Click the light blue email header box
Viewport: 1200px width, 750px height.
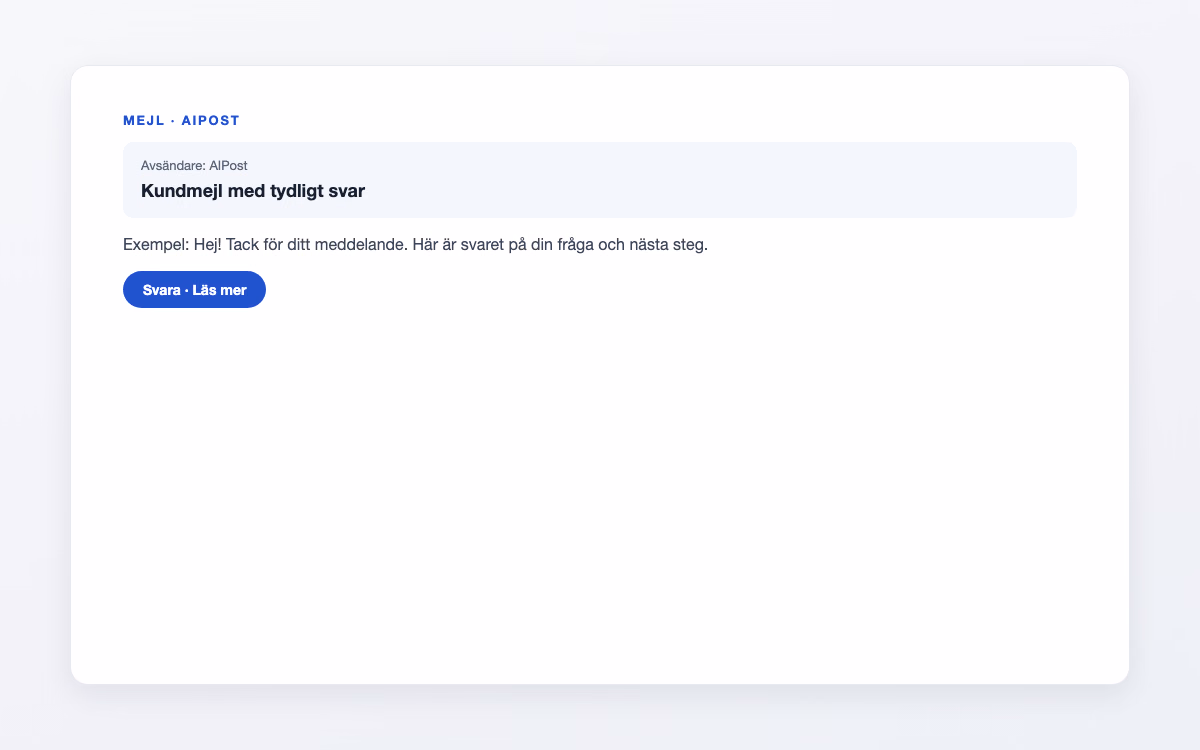tap(600, 180)
